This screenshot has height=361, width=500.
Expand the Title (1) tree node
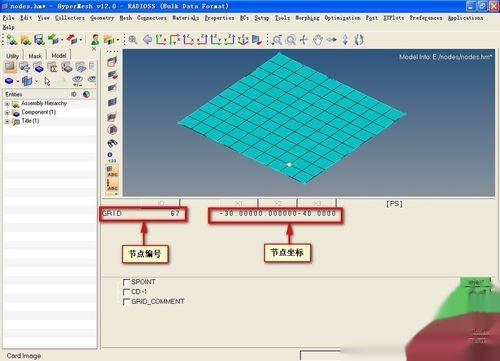pyautogui.click(x=7, y=121)
